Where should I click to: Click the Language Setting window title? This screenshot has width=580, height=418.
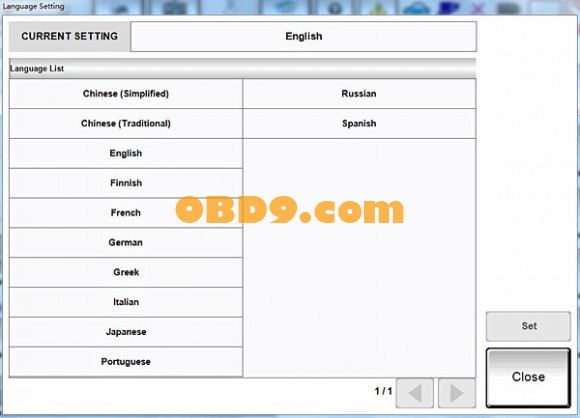click(x=33, y=6)
